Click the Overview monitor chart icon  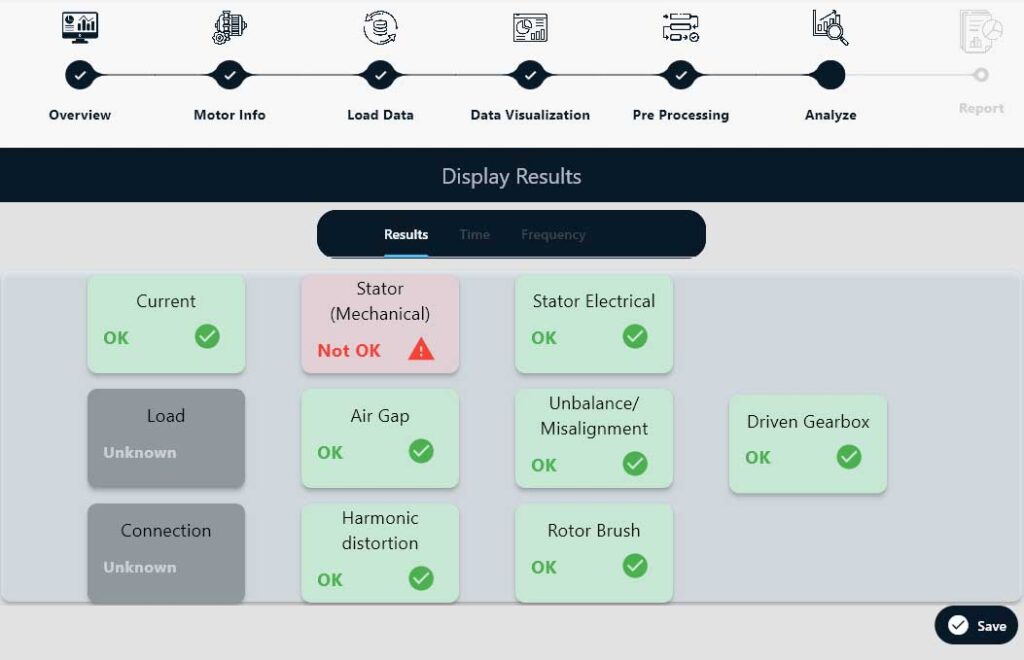[x=80, y=27]
